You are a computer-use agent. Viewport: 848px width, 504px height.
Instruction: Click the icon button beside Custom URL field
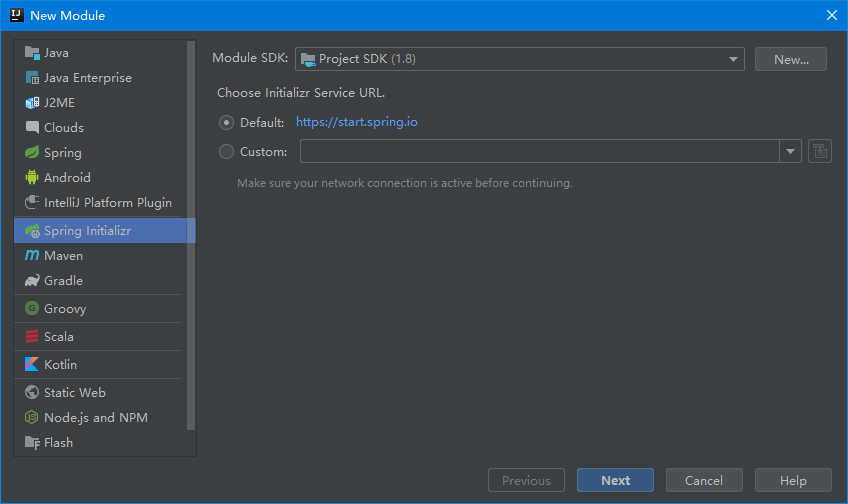(820, 151)
